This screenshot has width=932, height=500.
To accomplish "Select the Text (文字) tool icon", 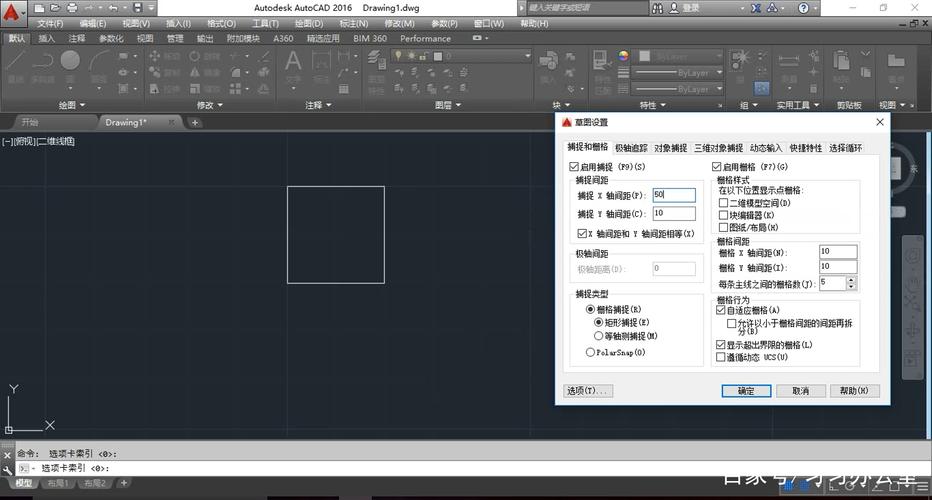I will tap(293, 62).
